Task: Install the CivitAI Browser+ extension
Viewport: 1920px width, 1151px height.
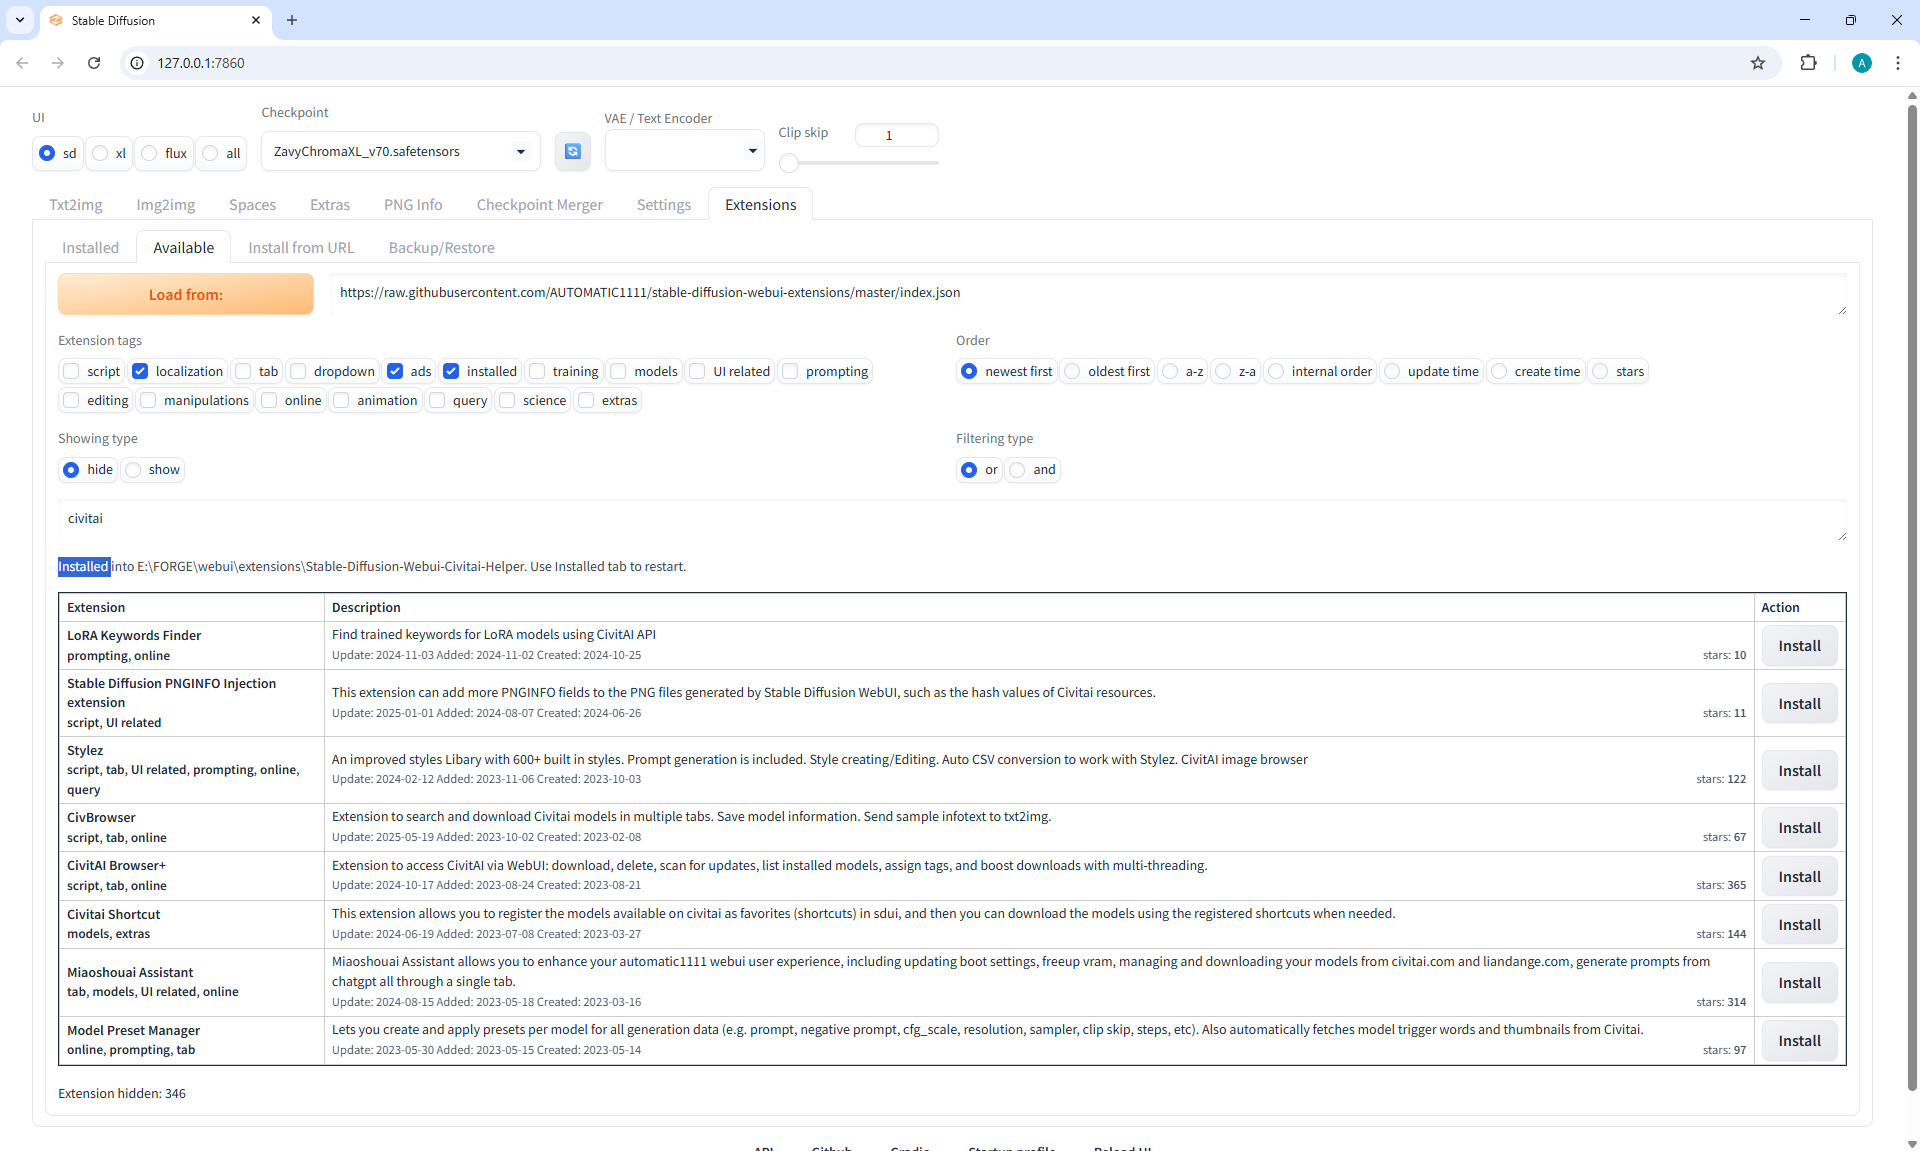Action: tap(1798, 877)
